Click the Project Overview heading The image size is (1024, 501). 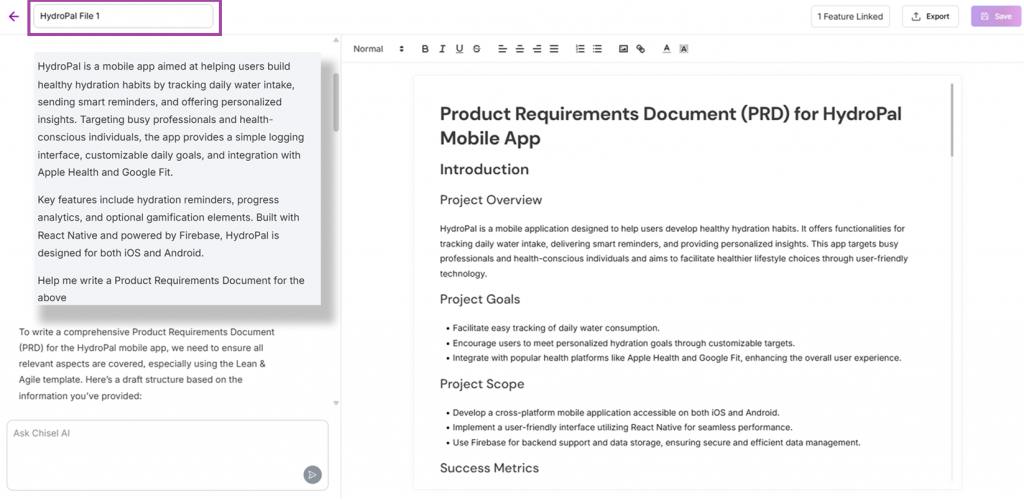pos(490,200)
